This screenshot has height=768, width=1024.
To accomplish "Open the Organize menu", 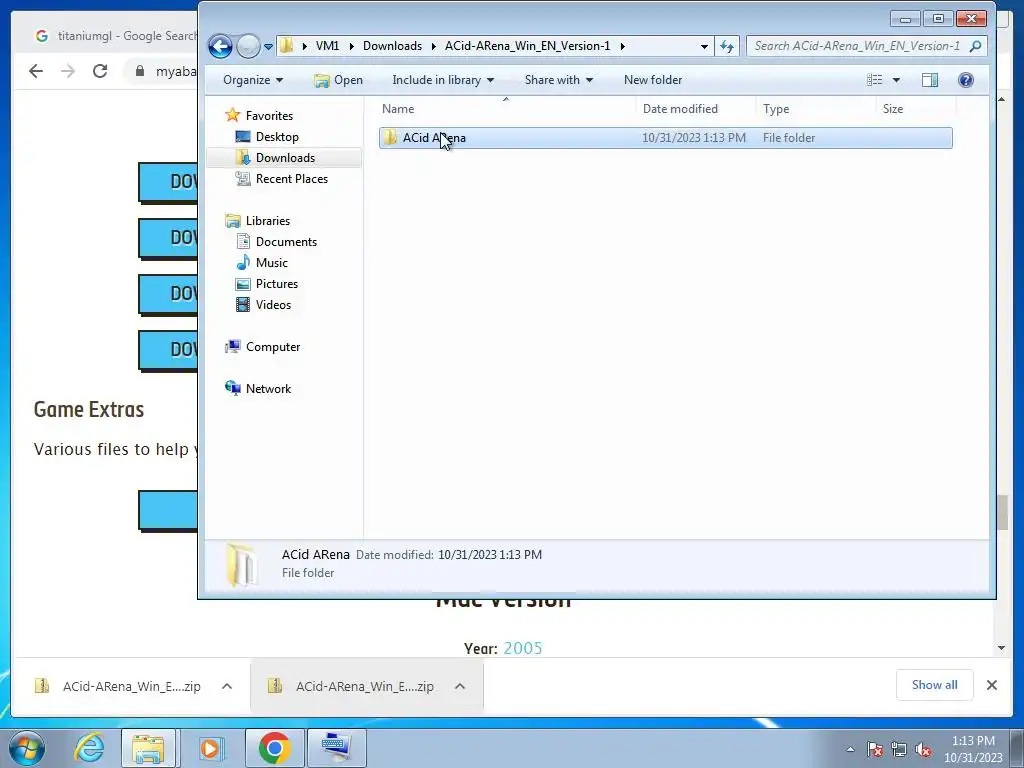I will coord(253,80).
